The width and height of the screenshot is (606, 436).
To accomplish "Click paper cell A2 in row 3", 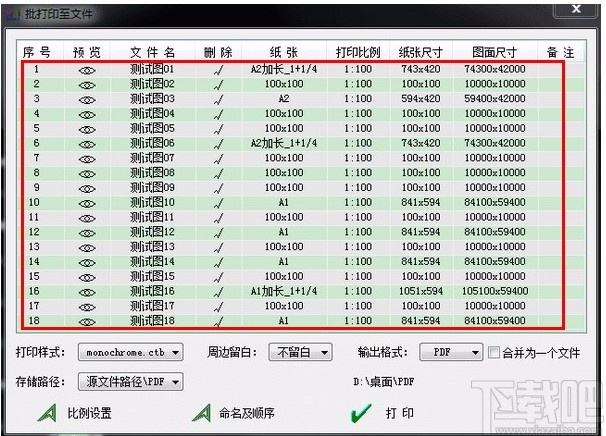I will (x=284, y=99).
